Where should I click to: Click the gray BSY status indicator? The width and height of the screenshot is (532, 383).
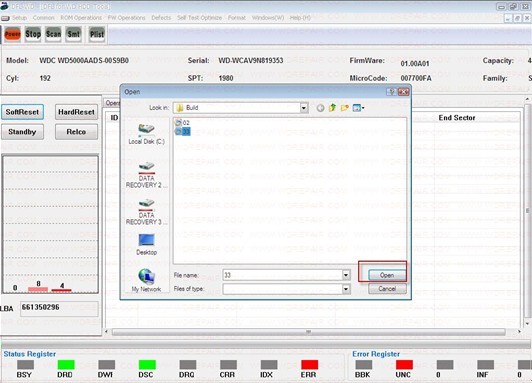[25, 365]
